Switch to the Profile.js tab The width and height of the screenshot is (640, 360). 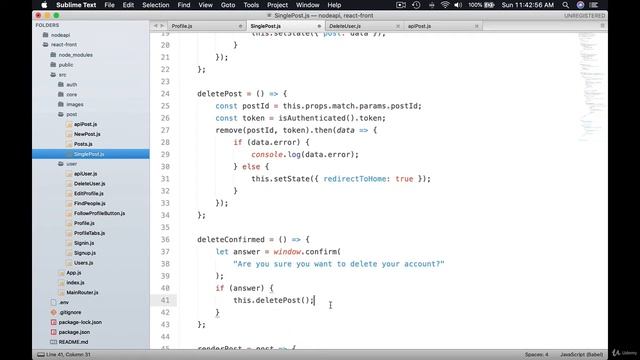pyautogui.click(x=182, y=26)
